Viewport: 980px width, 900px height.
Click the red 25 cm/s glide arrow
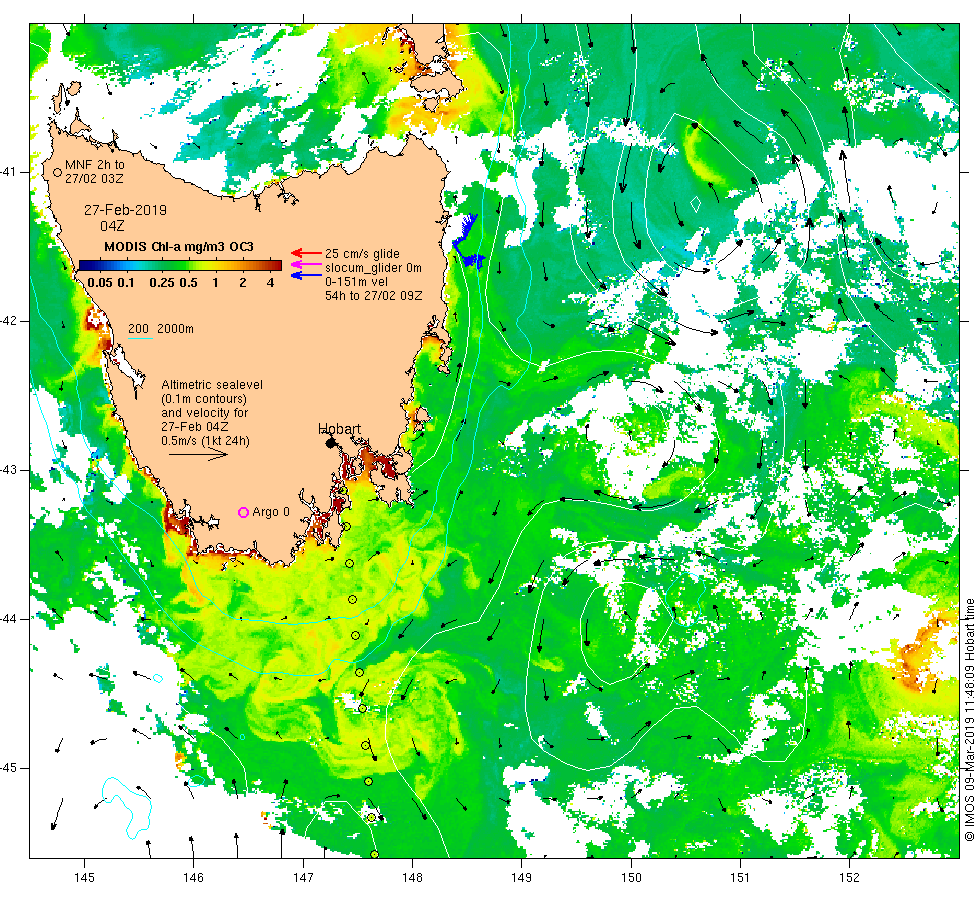[306, 253]
